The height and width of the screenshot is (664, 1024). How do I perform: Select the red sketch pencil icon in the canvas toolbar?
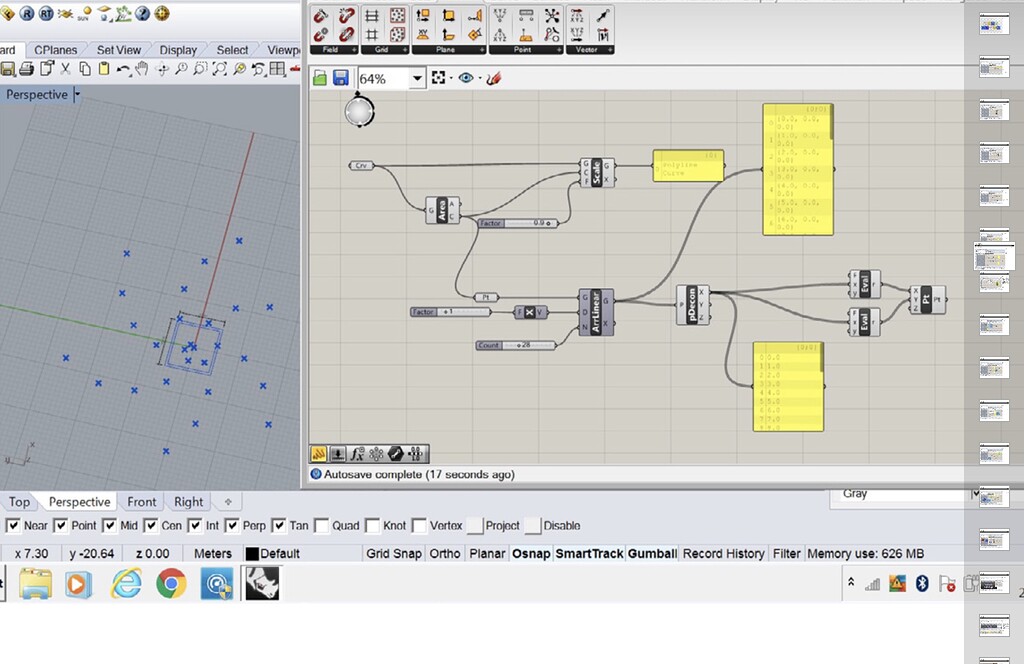click(494, 78)
